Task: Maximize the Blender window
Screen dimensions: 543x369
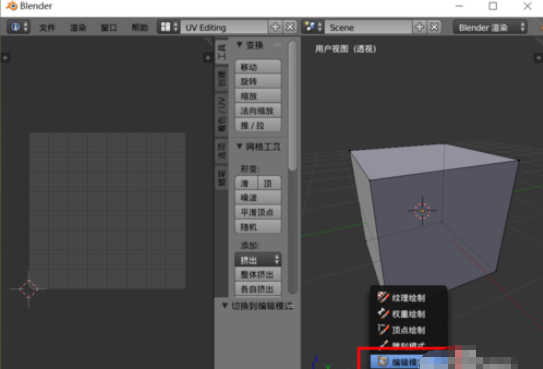Action: (x=493, y=6)
